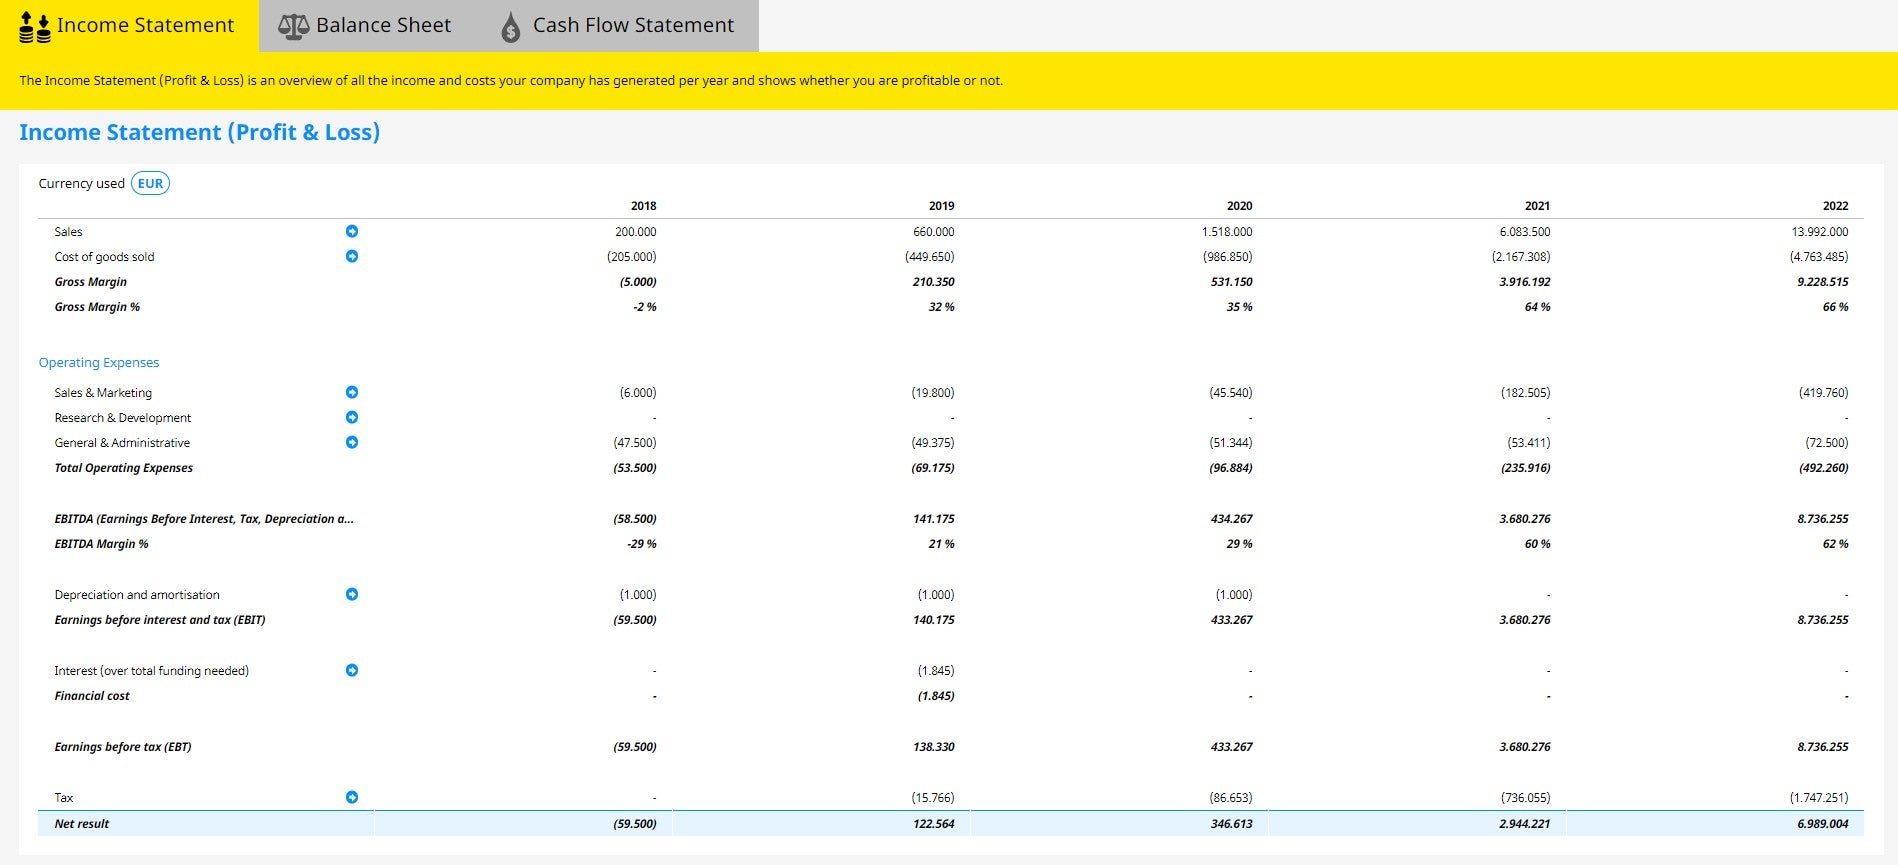
Task: Click the EUR currency badge
Action: coord(150,183)
